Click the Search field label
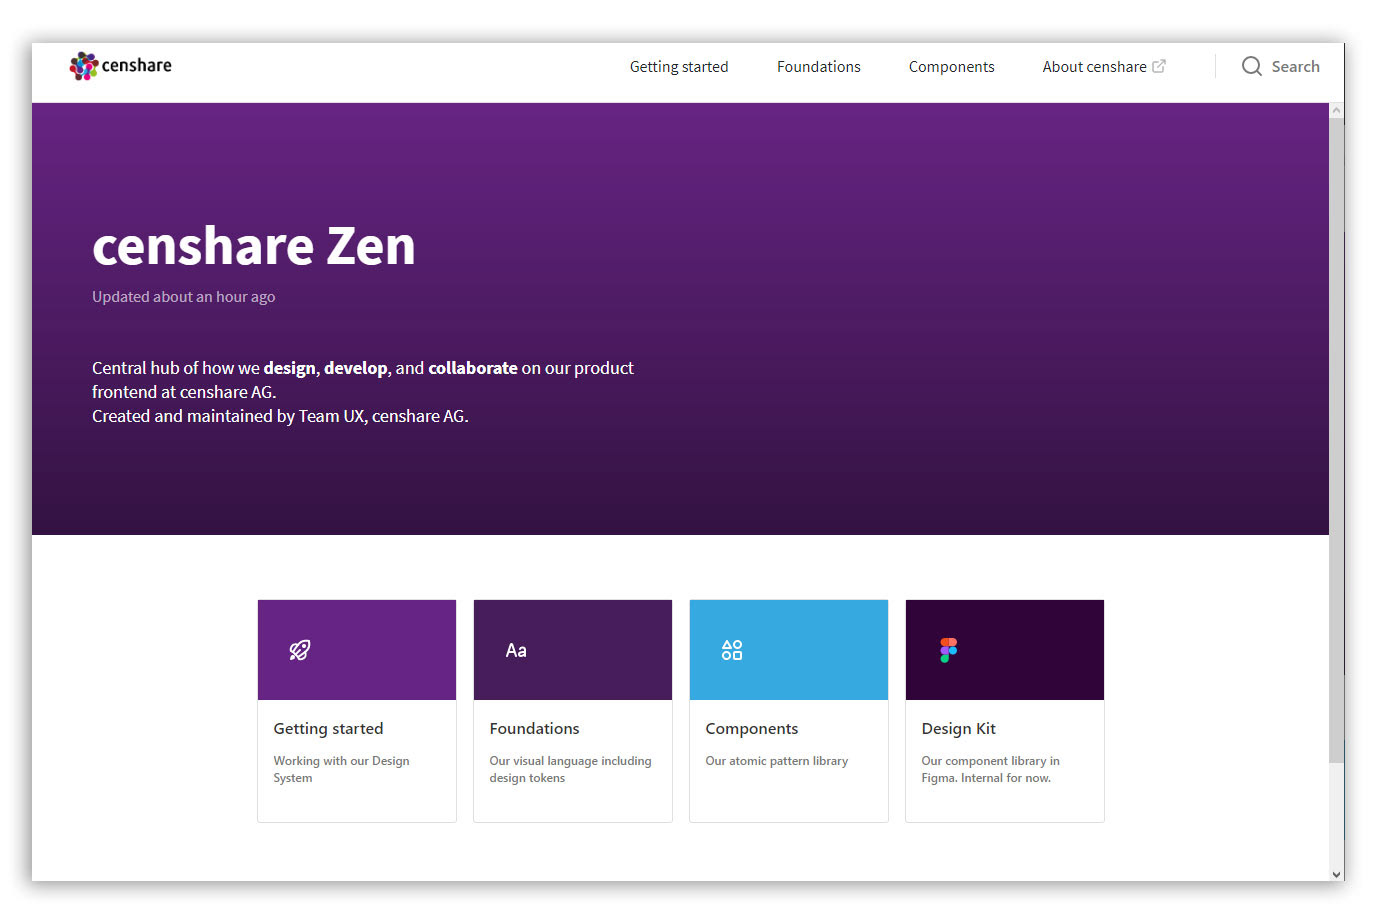 pos(1296,67)
